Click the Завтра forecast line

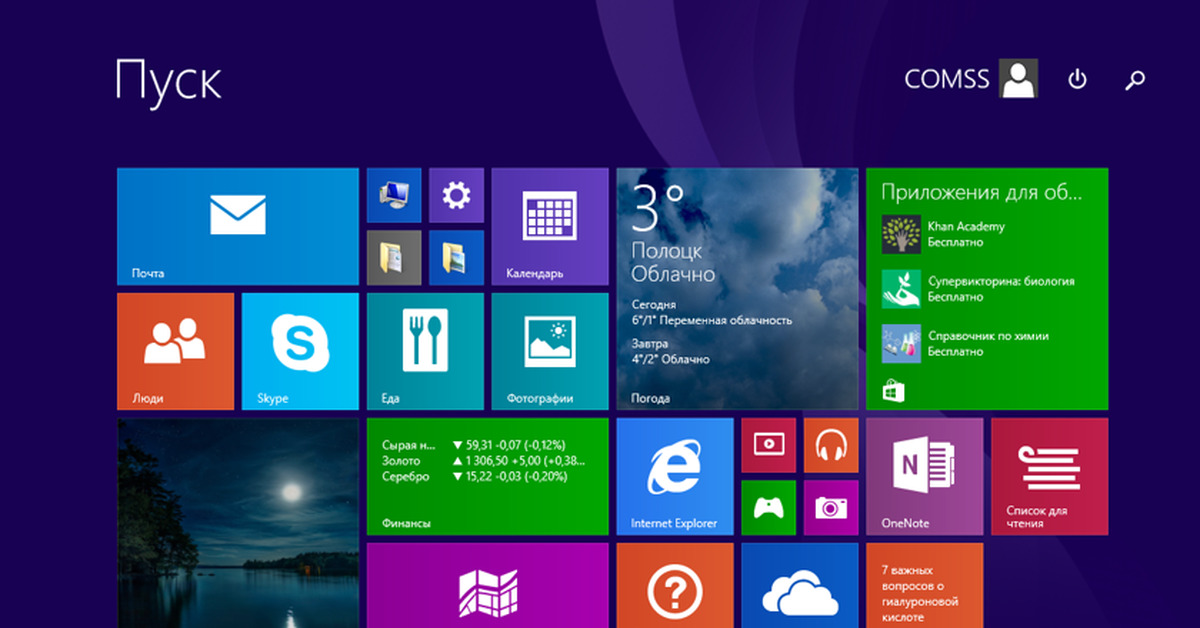point(671,351)
